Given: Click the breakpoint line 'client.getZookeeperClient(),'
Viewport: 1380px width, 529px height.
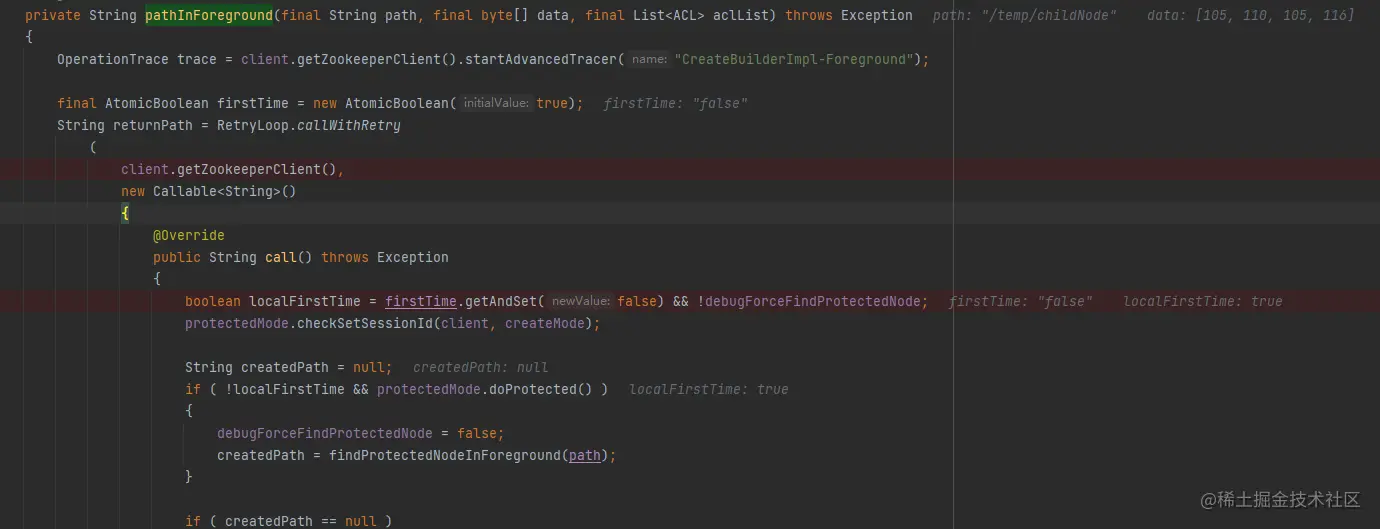Looking at the screenshot, I should [233, 170].
